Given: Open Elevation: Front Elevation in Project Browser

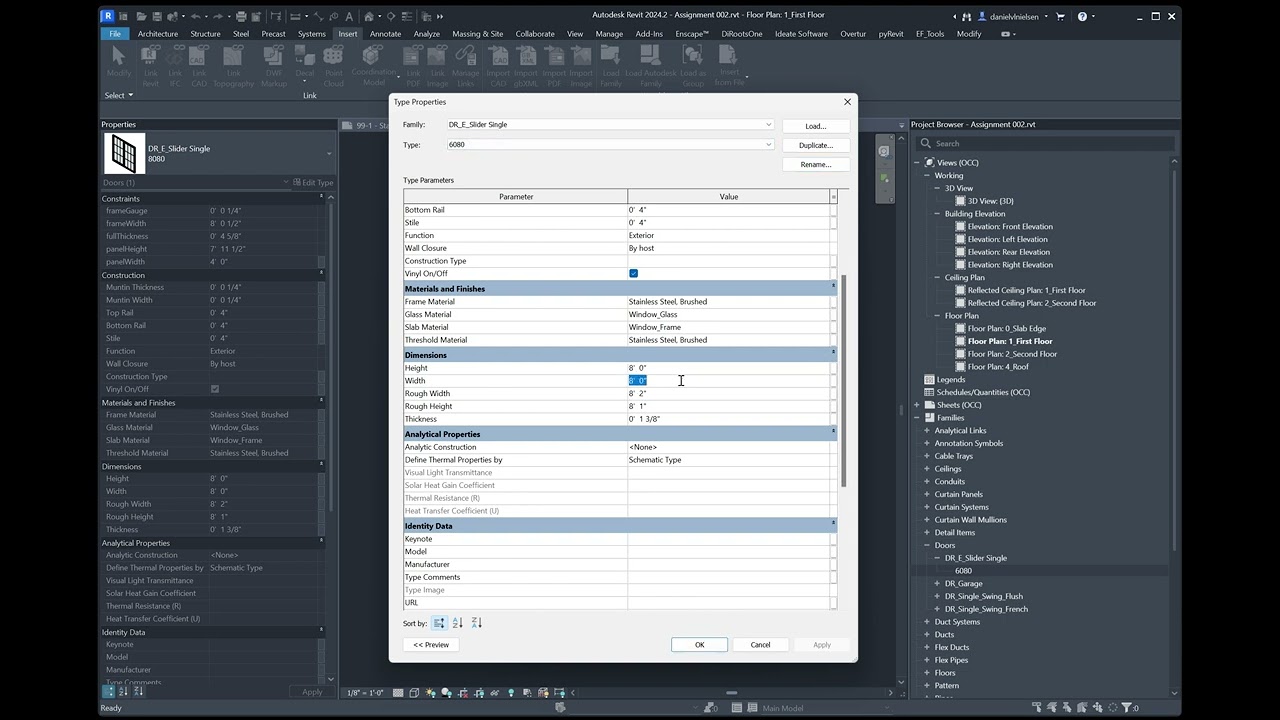Looking at the screenshot, I should pyautogui.click(x=1010, y=227).
